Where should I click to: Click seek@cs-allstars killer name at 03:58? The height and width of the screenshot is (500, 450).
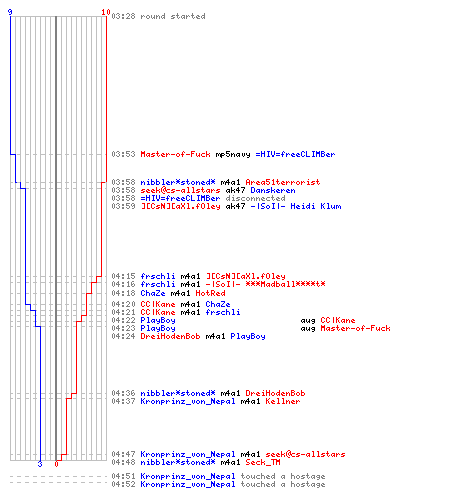click(180, 190)
